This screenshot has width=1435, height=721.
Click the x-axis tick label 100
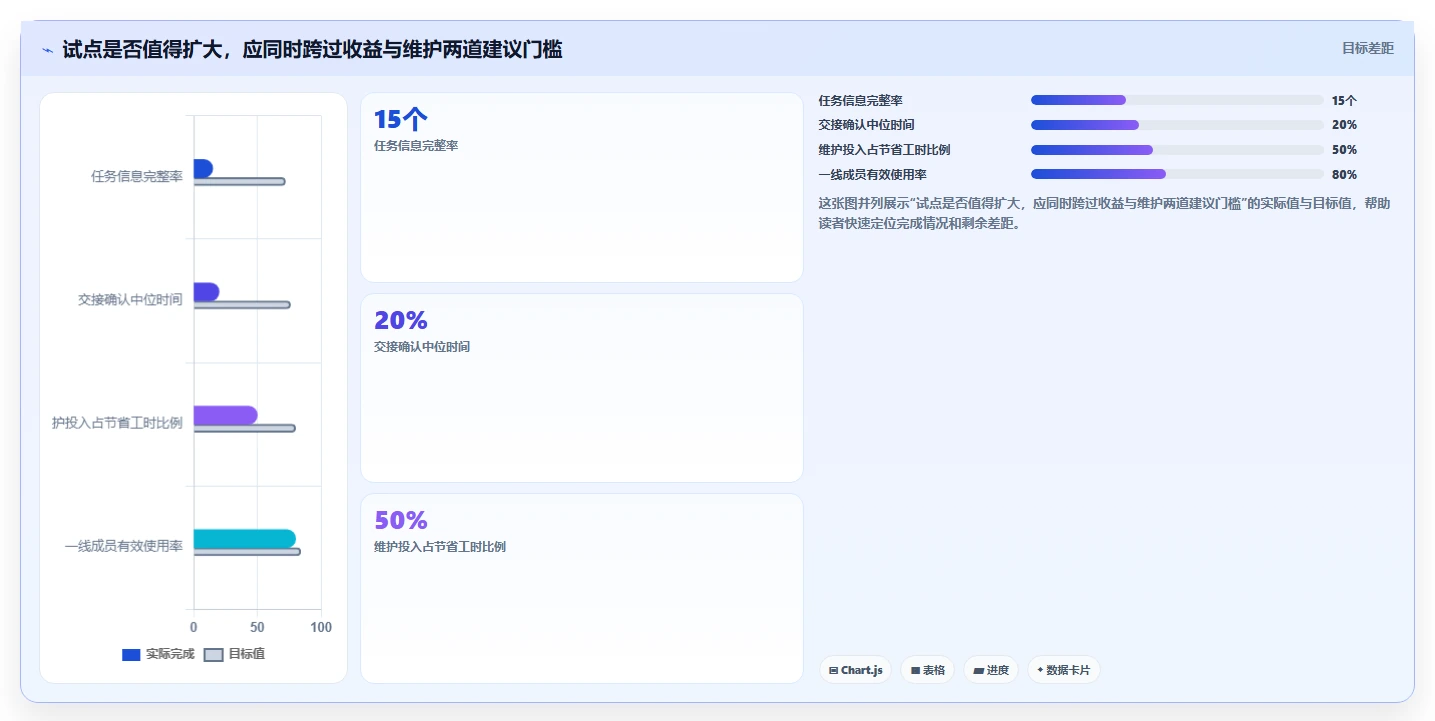tap(321, 627)
